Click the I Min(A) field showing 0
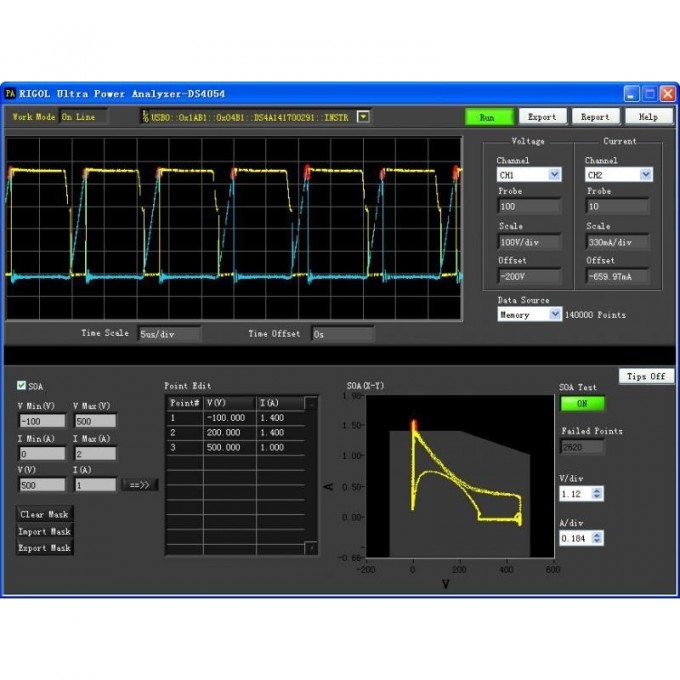 pos(42,454)
